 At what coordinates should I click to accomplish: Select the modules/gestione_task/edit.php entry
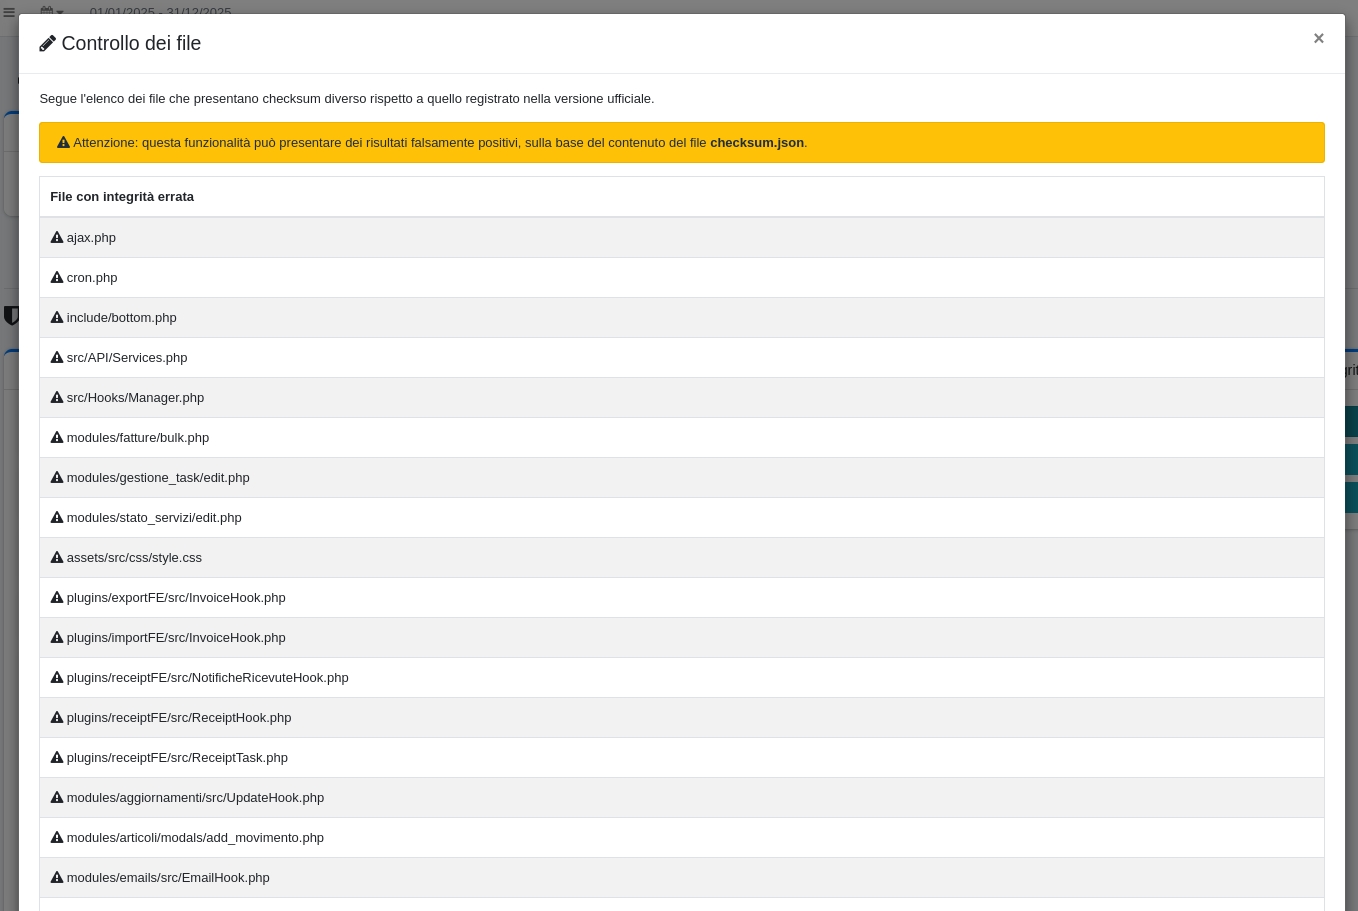pyautogui.click(x=158, y=478)
